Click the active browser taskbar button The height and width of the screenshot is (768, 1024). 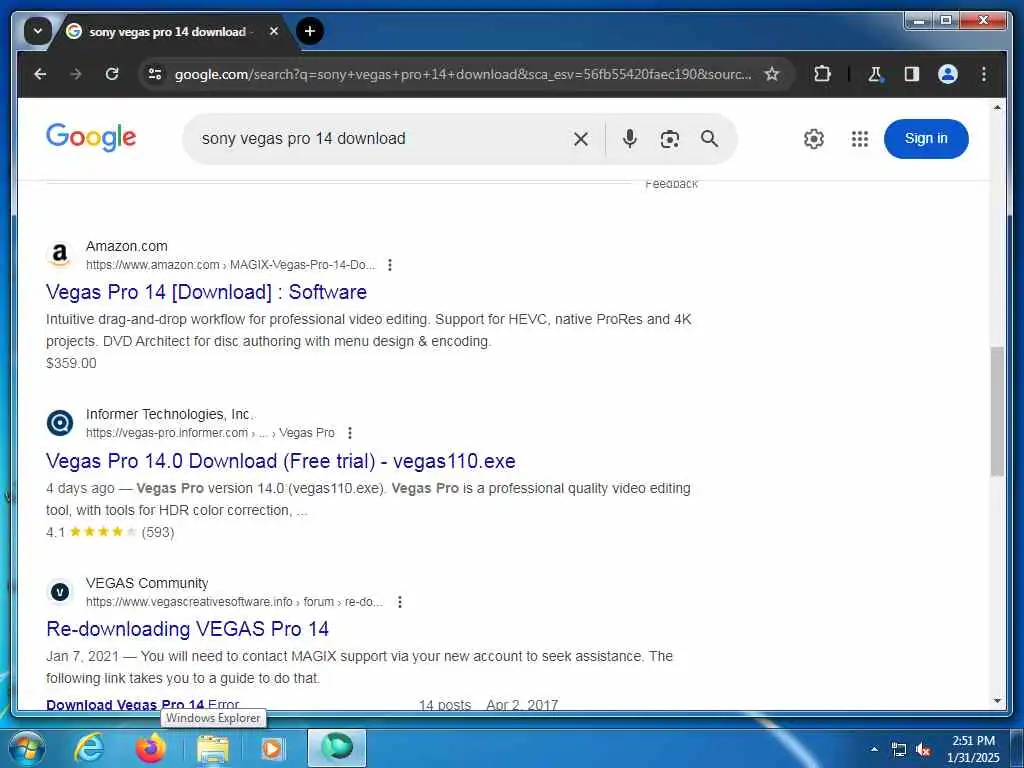tap(337, 748)
